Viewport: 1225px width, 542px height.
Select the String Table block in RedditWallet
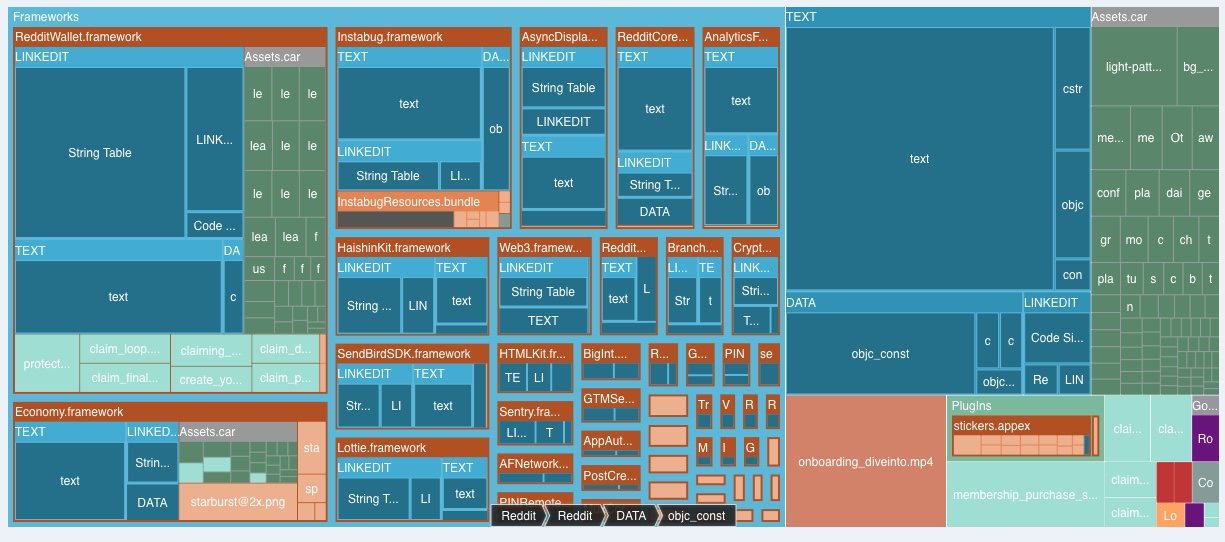100,153
